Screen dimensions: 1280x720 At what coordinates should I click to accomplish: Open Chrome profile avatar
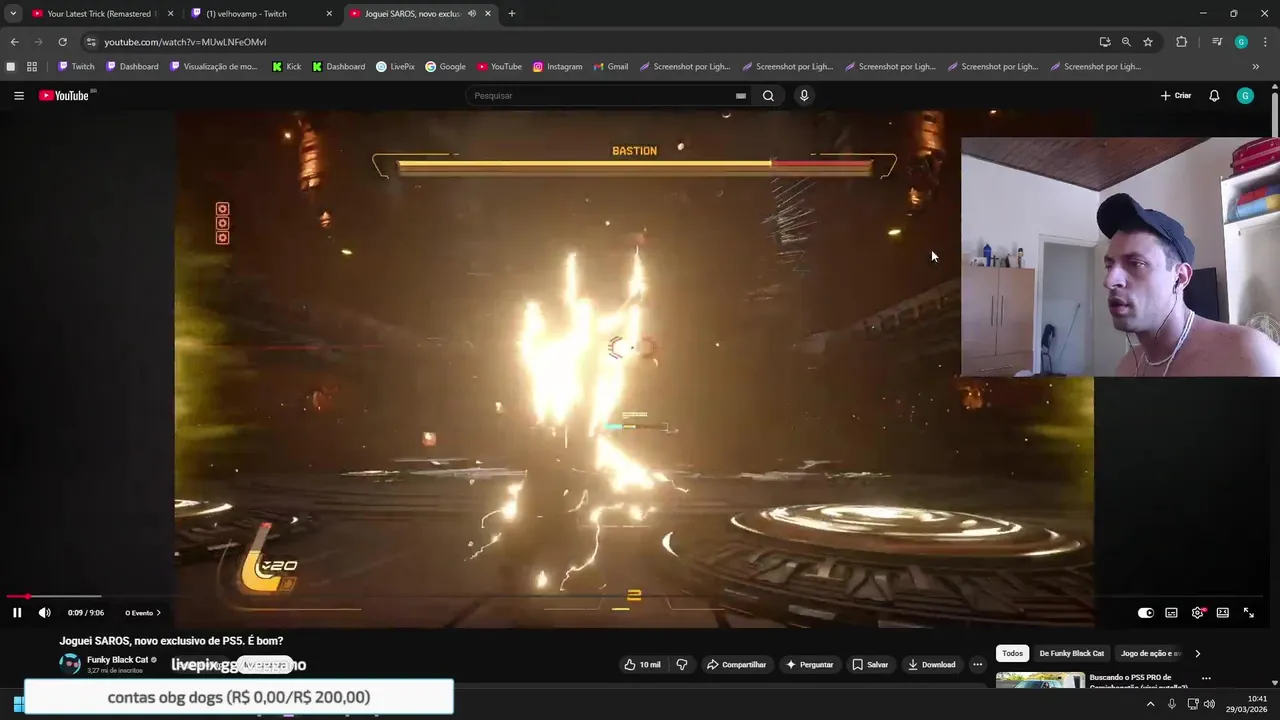(x=1241, y=42)
